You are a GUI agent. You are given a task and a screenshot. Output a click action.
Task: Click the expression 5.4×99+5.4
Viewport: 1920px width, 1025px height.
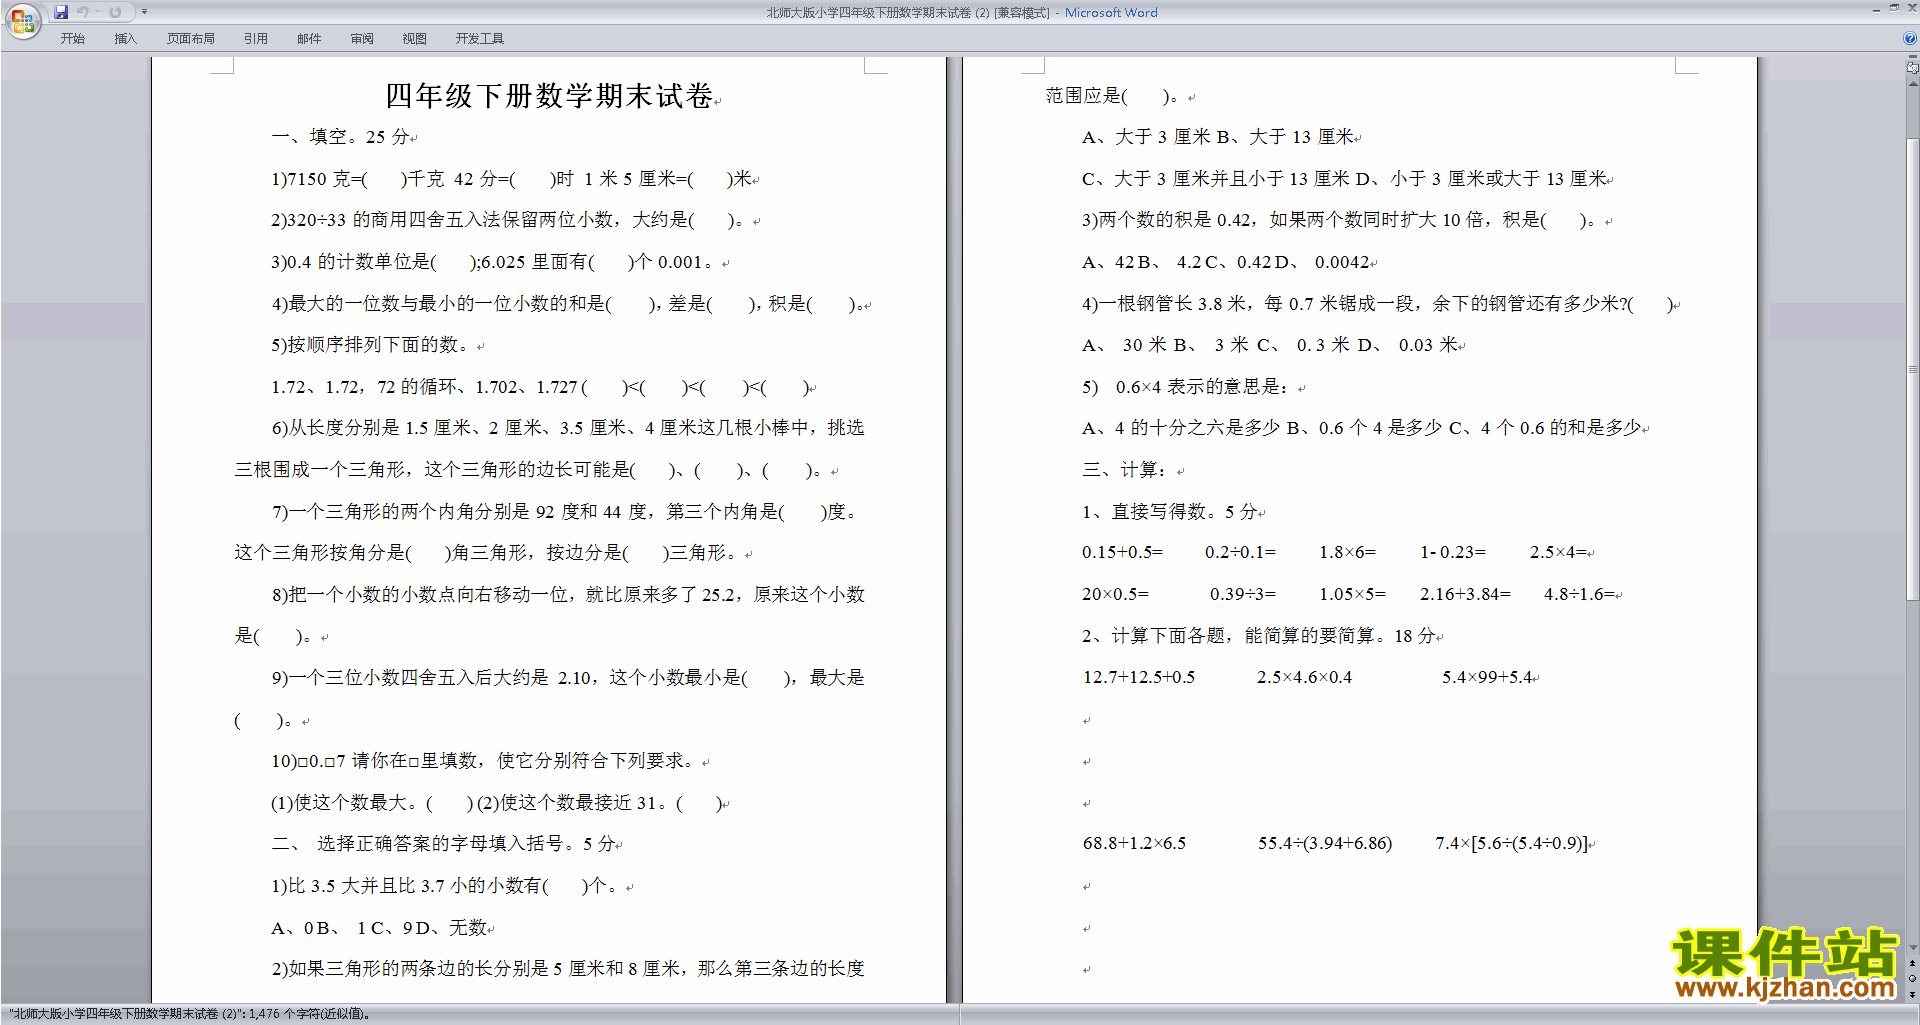click(x=1488, y=678)
